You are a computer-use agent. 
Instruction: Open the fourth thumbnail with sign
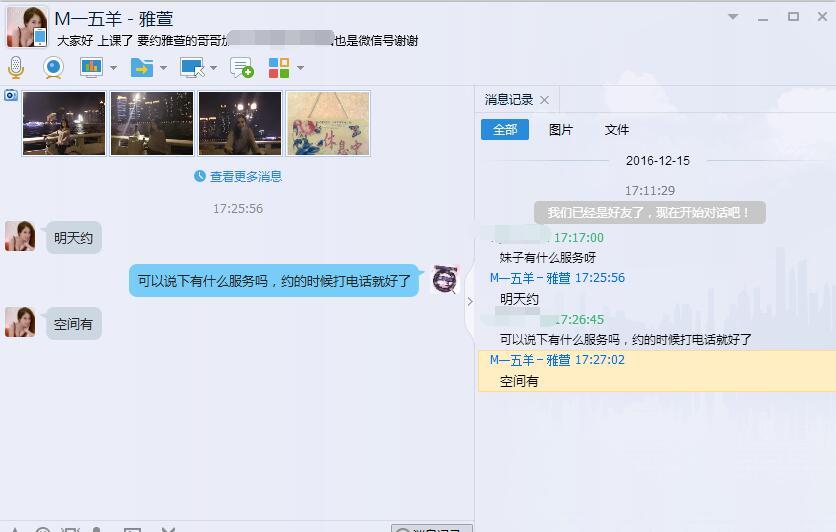click(x=328, y=124)
